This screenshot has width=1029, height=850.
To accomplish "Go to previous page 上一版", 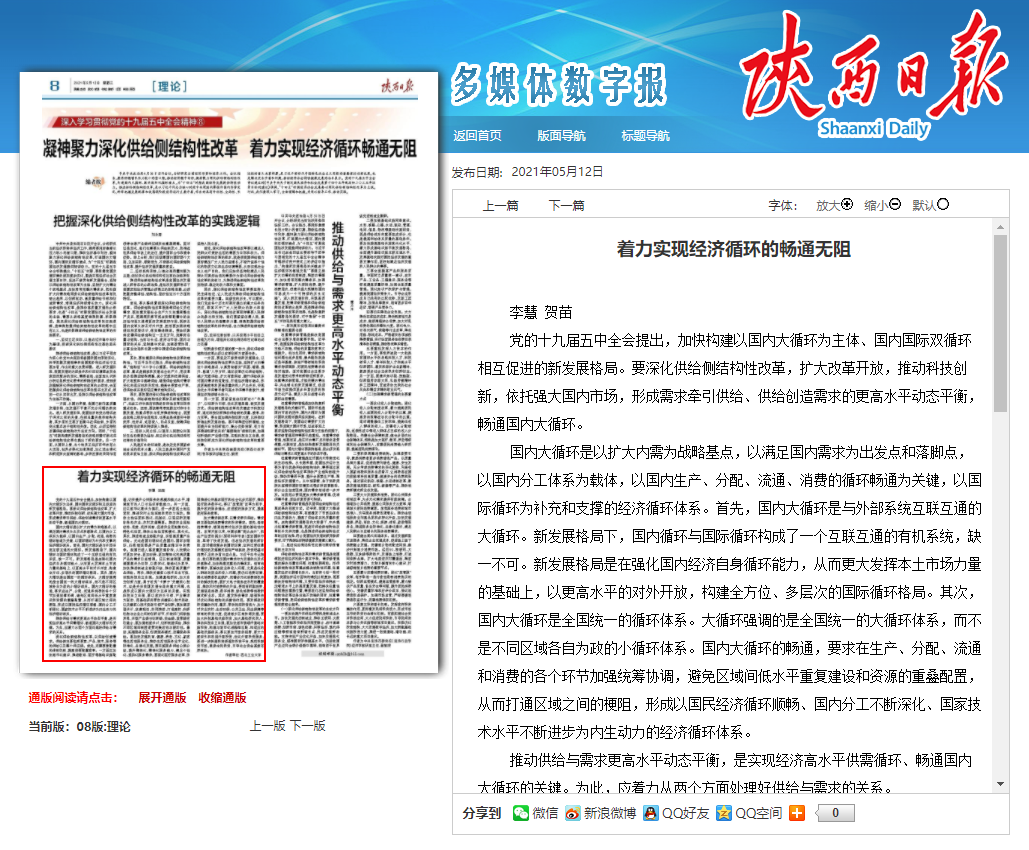I will [267, 726].
